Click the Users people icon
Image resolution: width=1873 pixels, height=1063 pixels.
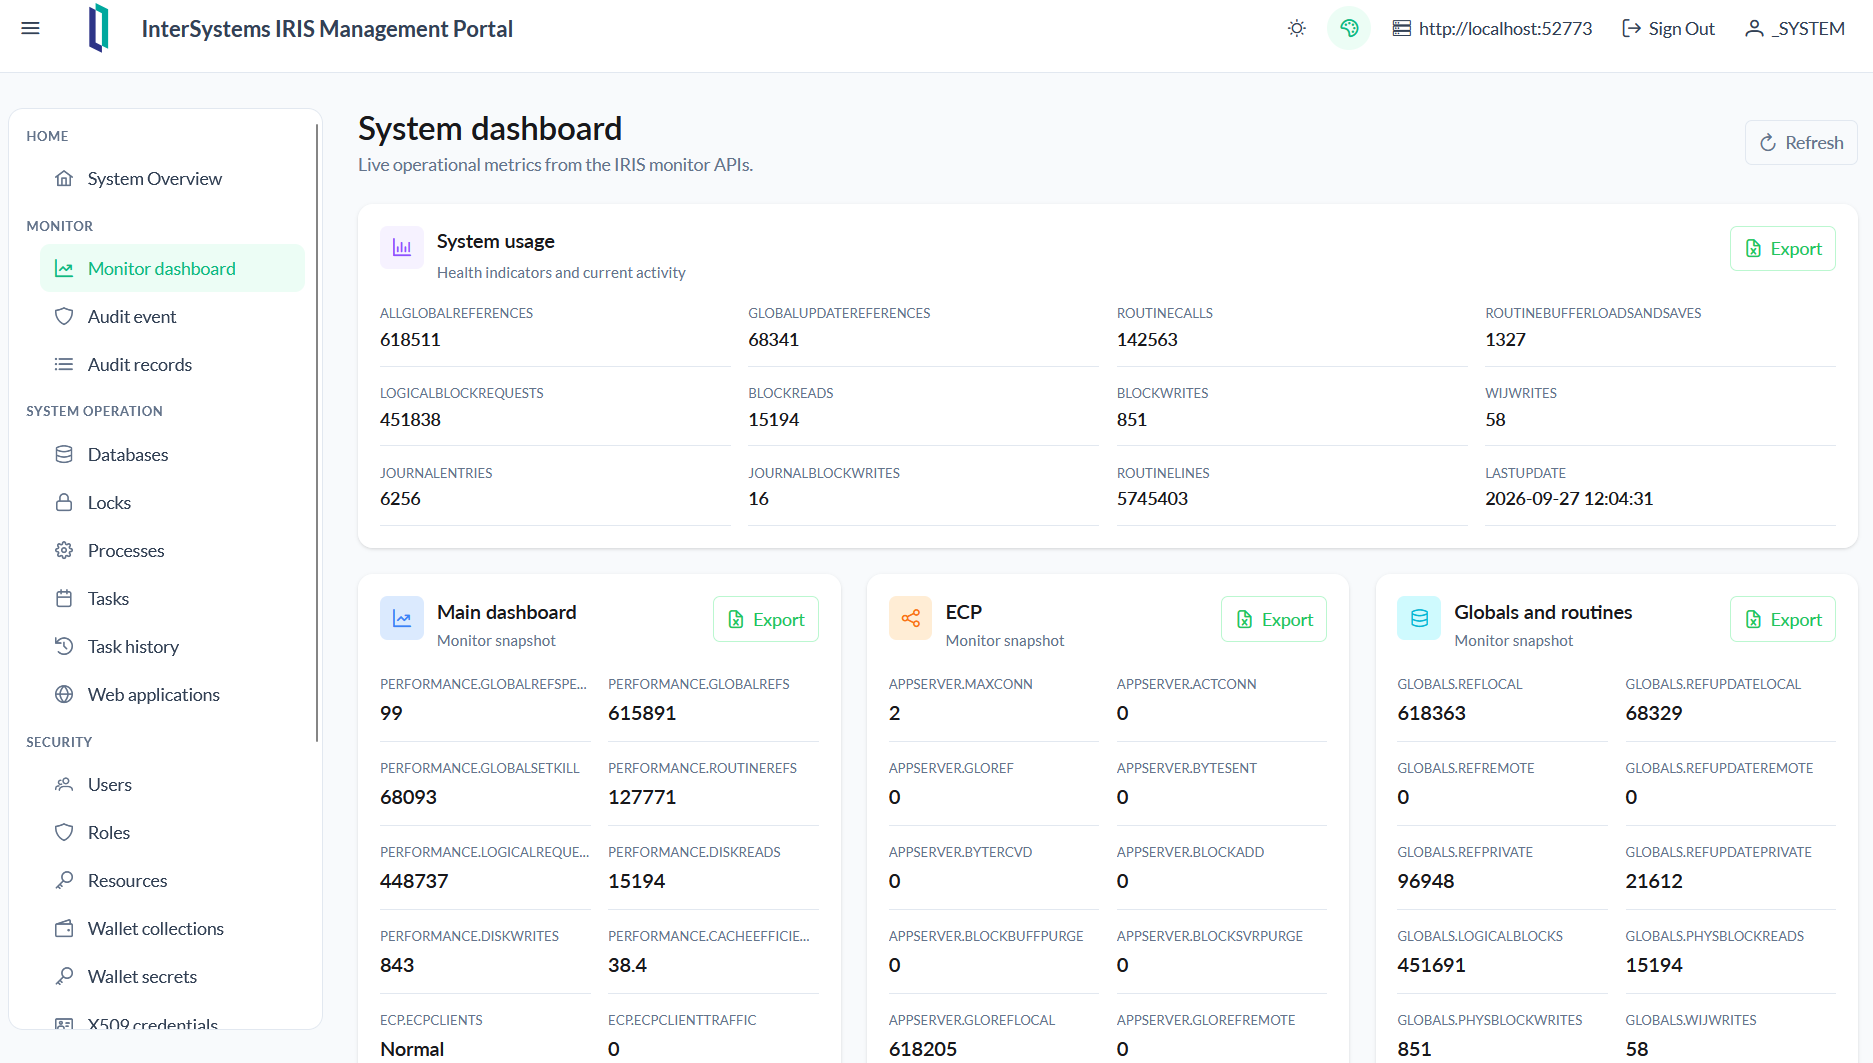[x=64, y=784]
